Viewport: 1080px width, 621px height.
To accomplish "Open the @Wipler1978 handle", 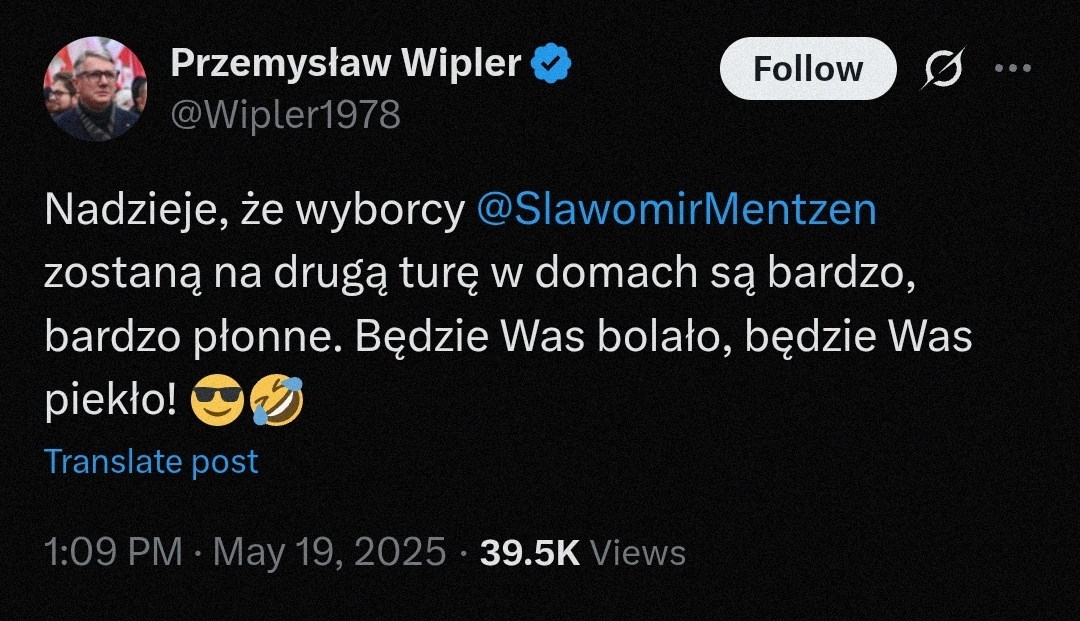I will (285, 114).
